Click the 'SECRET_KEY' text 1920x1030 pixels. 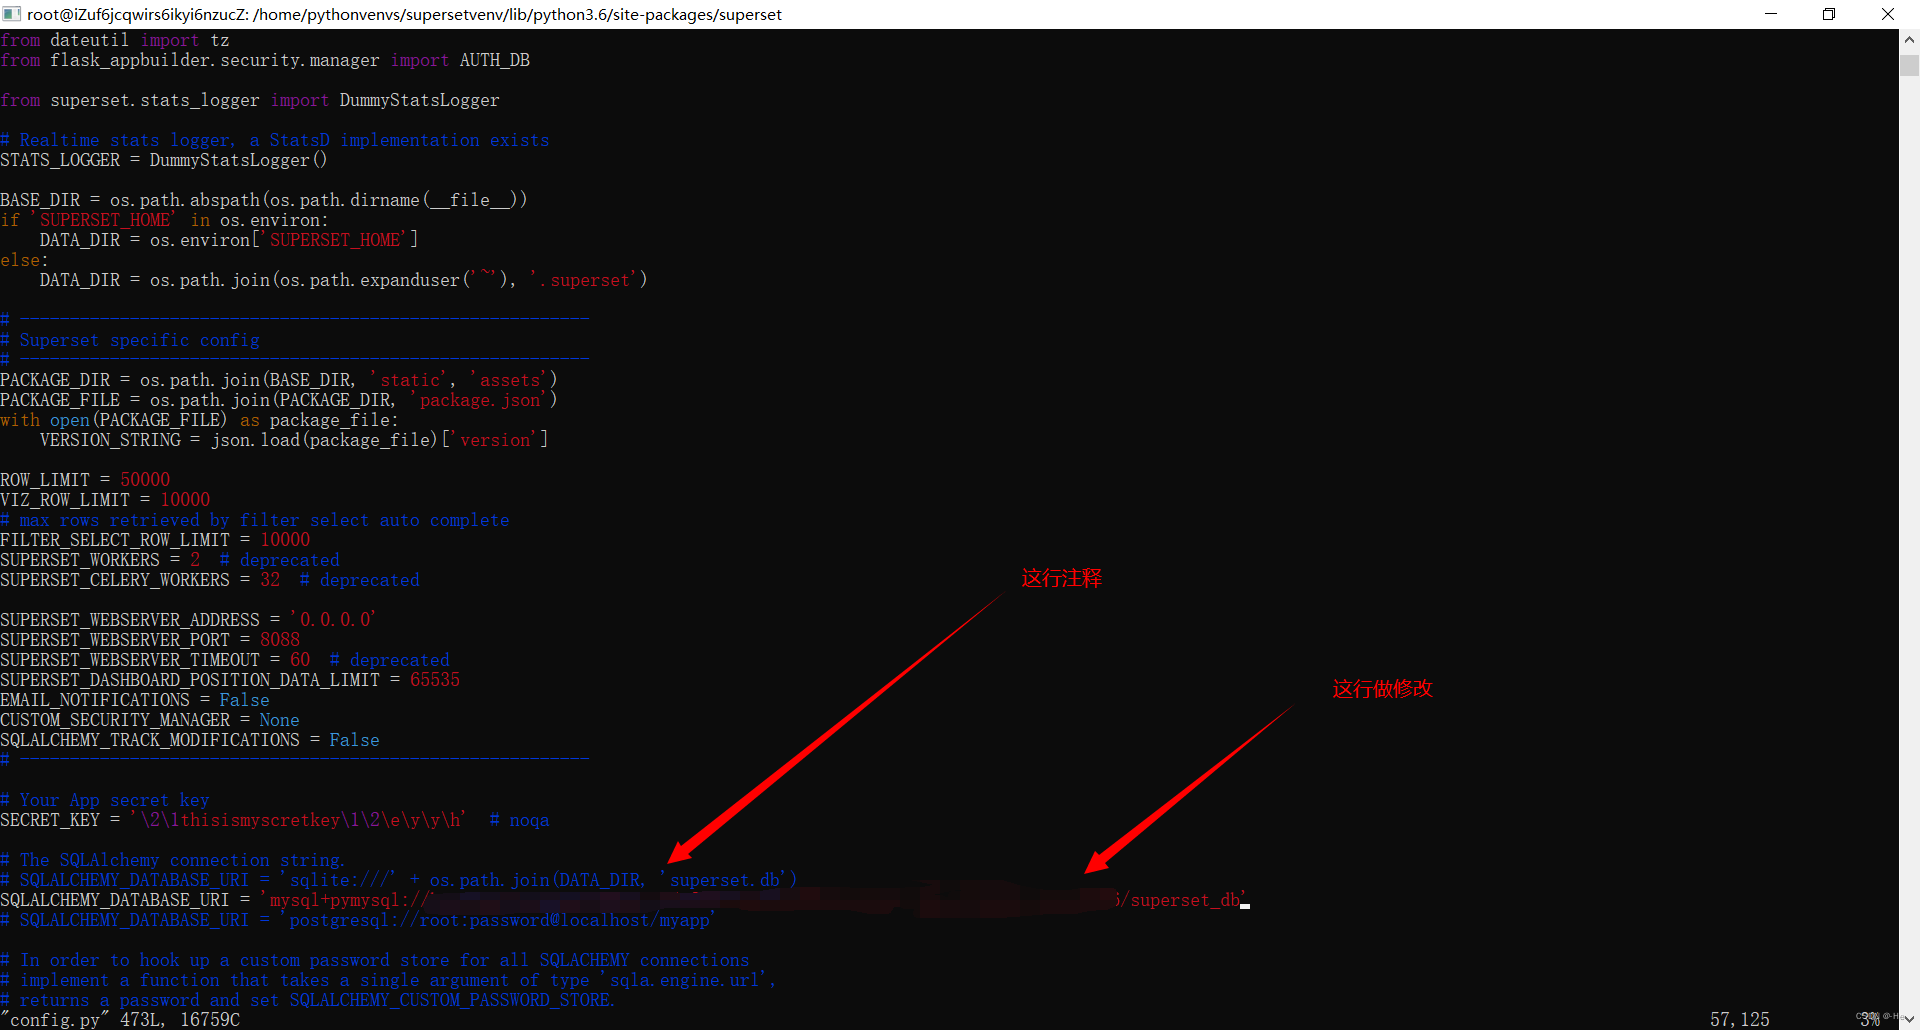click(x=50, y=820)
